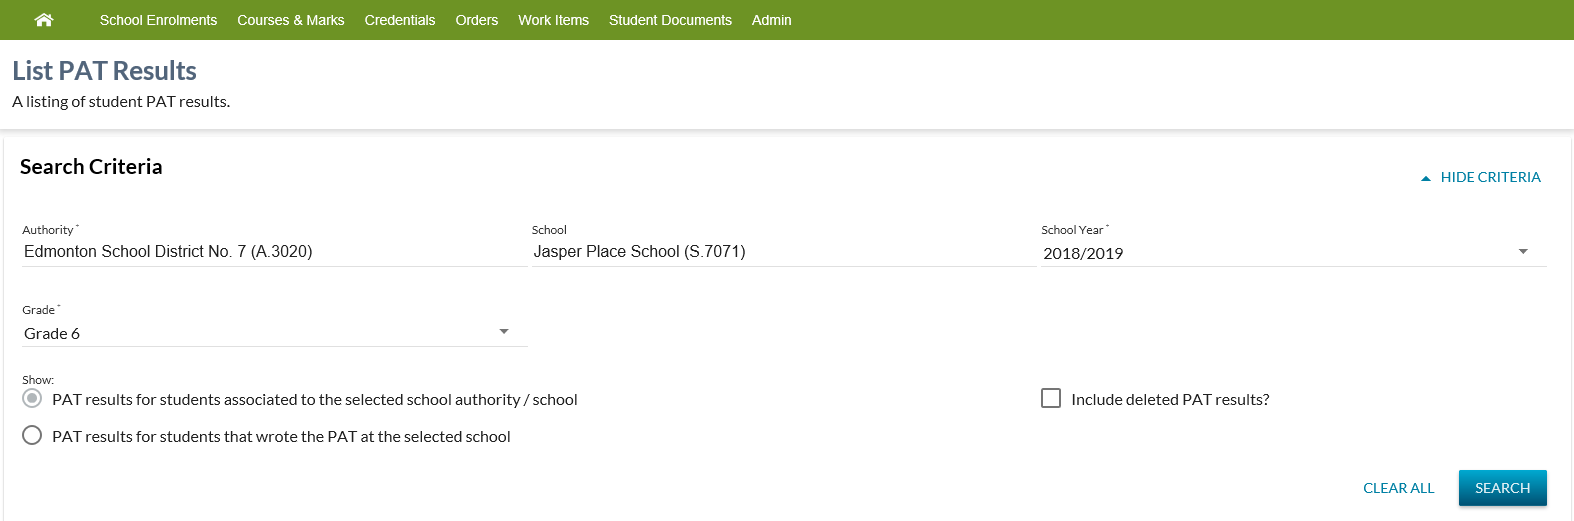Open the Work Items menu
The width and height of the screenshot is (1574, 521).
pyautogui.click(x=553, y=20)
